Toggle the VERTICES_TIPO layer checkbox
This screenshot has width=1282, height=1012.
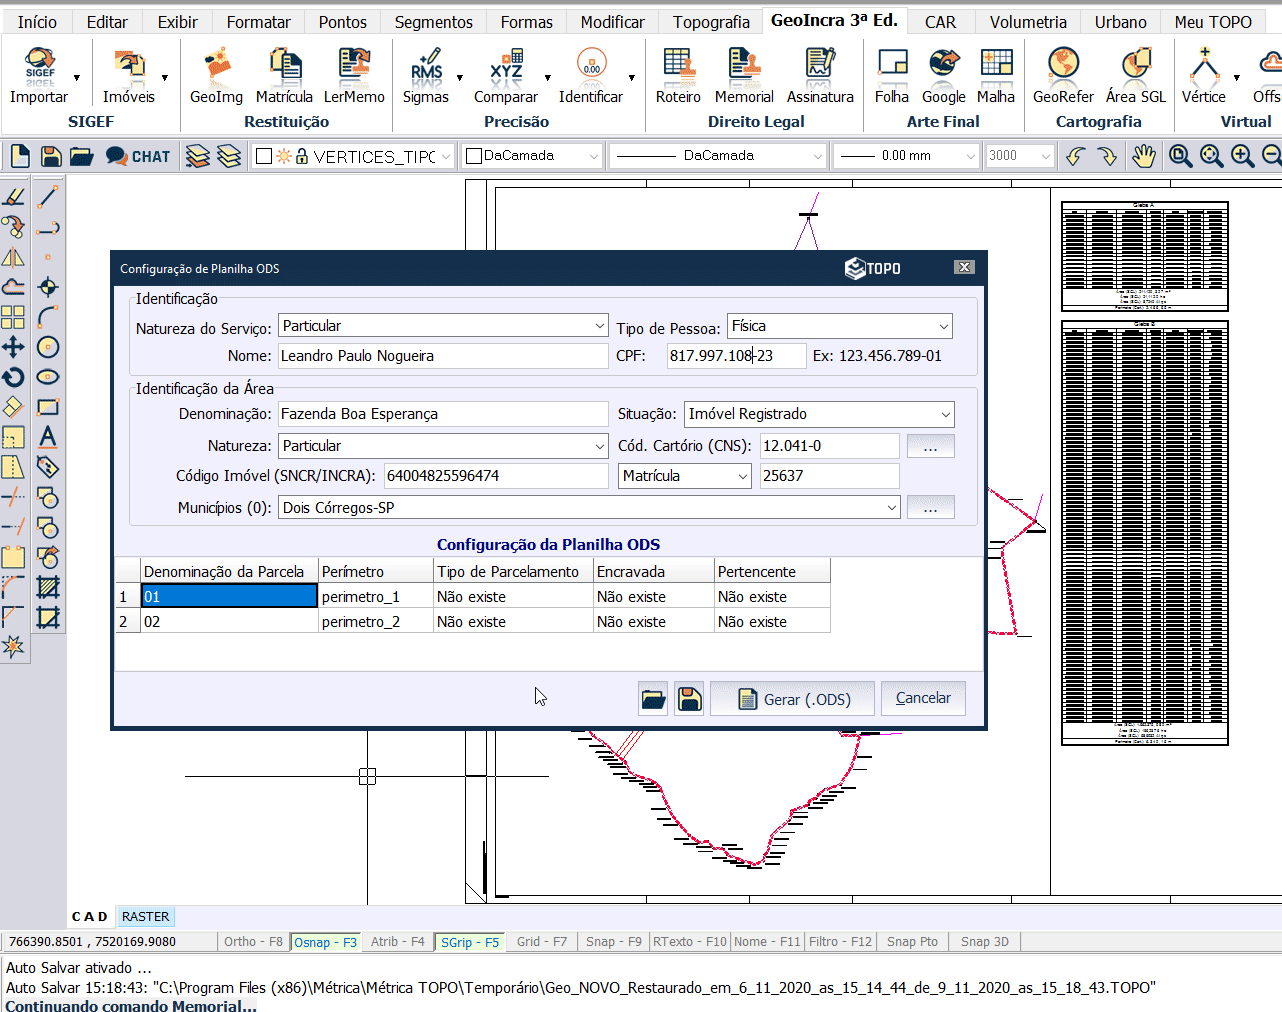coord(264,156)
